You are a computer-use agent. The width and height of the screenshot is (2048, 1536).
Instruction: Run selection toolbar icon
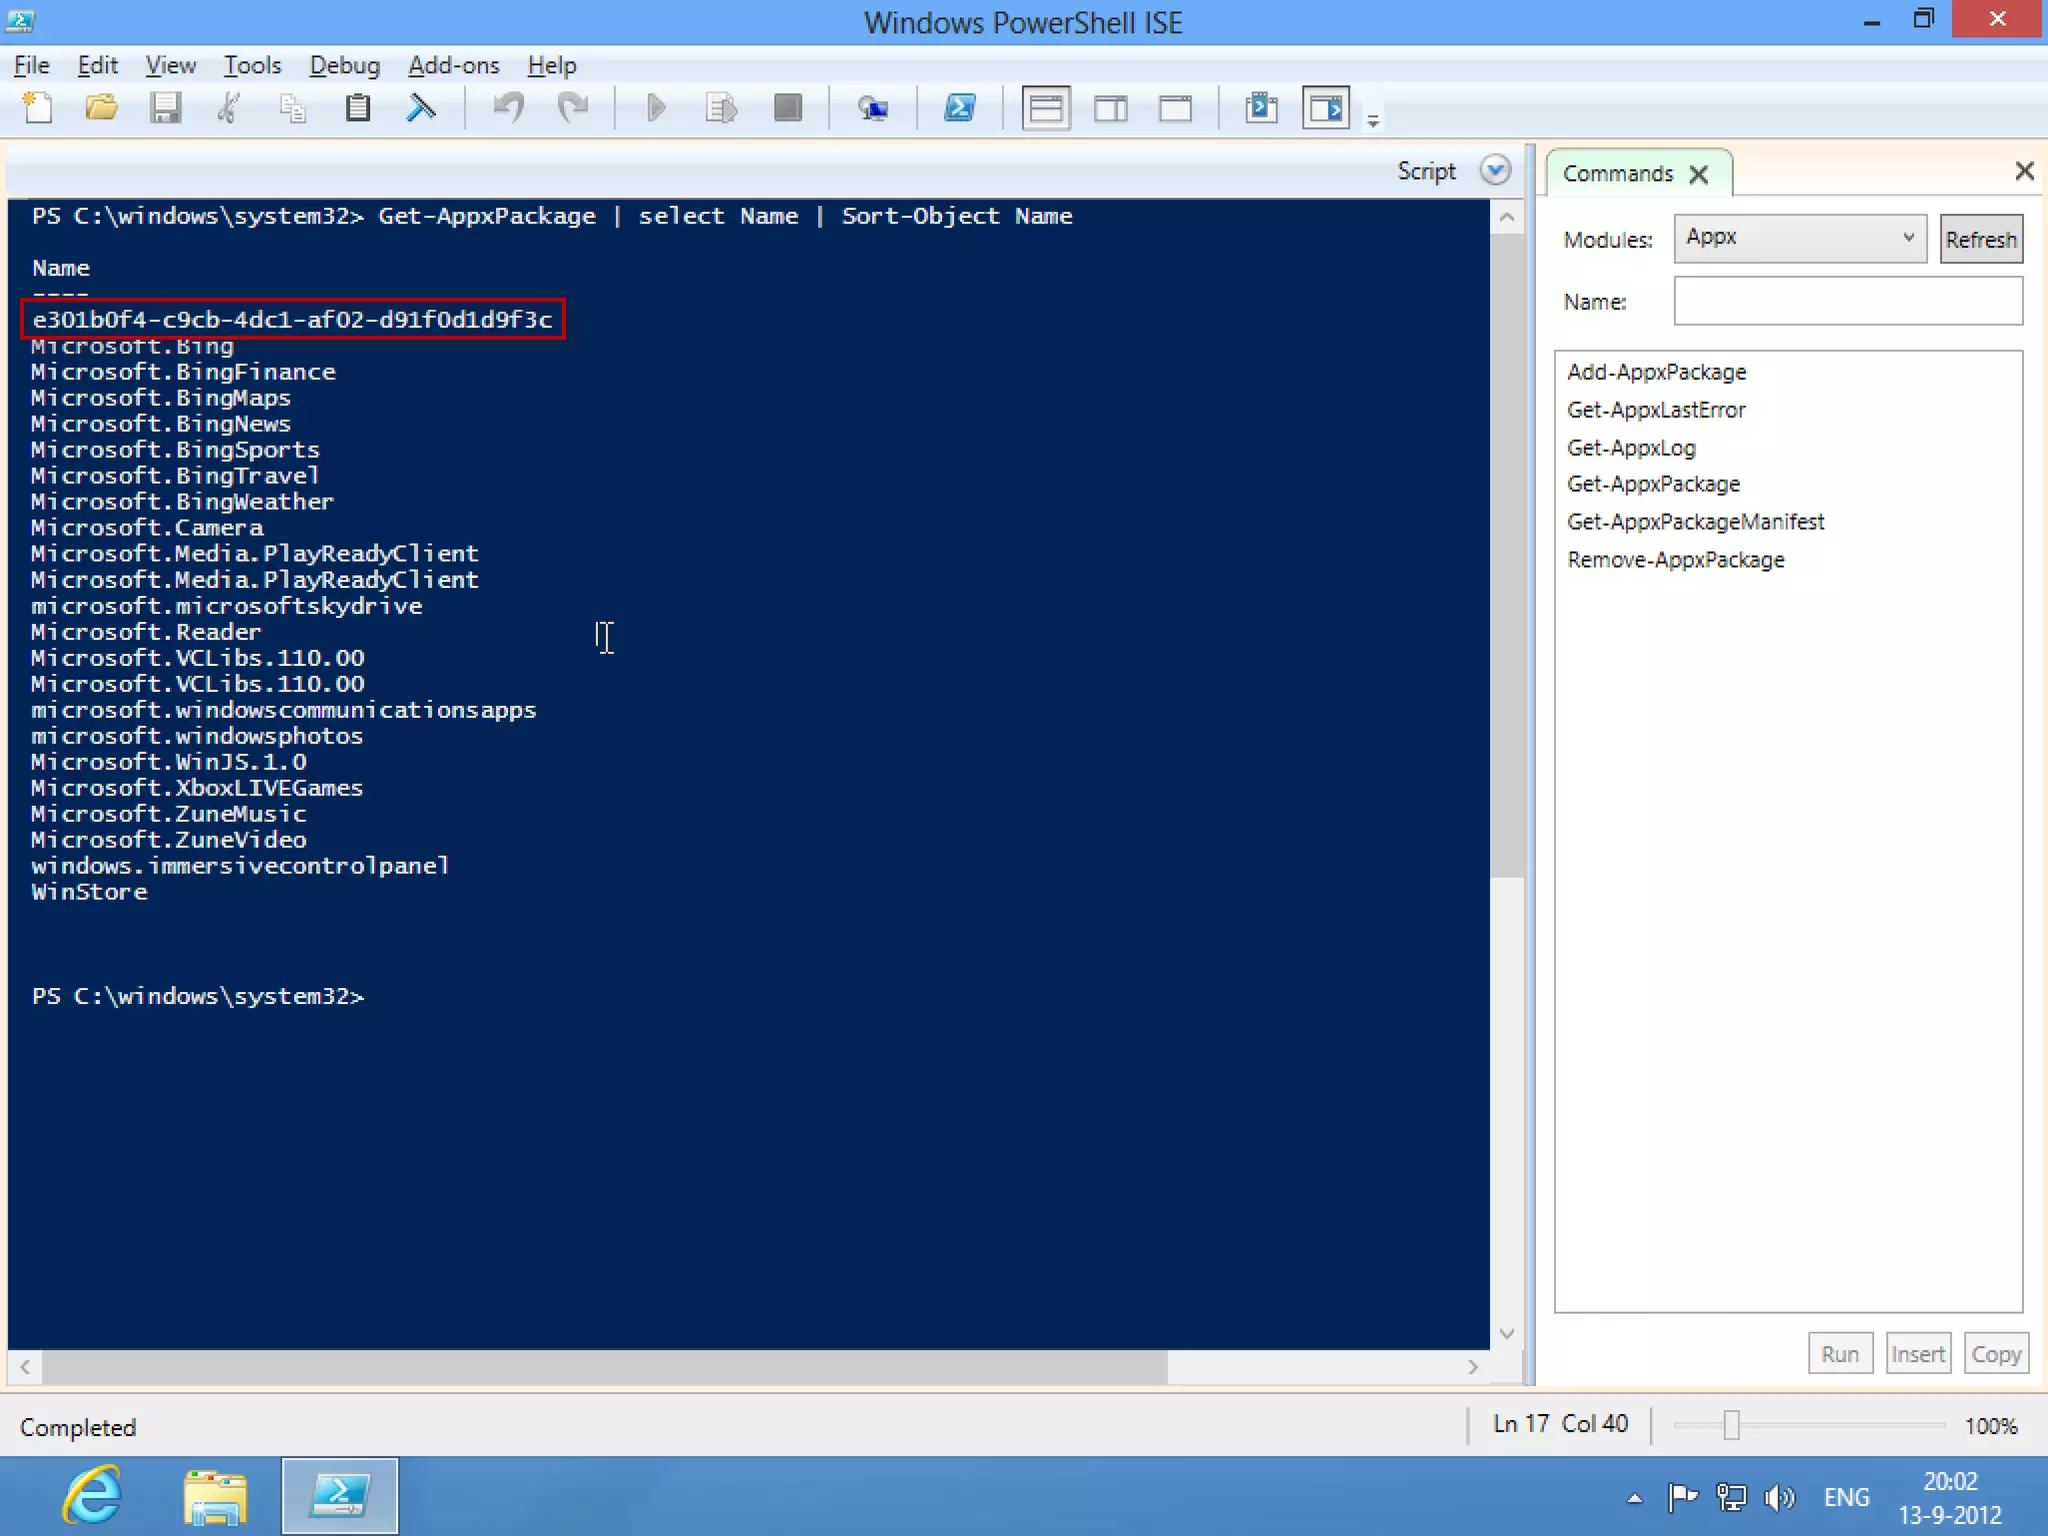[721, 107]
